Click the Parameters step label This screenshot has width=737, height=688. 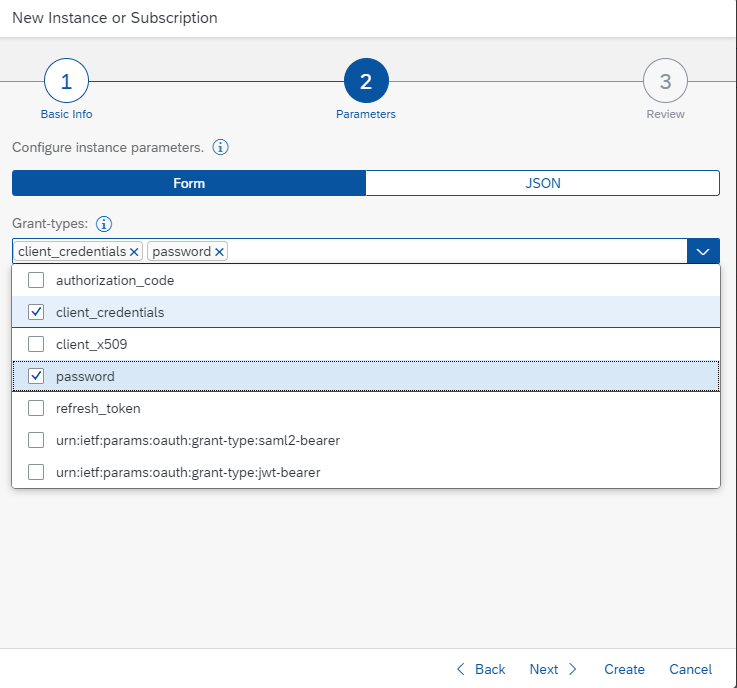click(366, 114)
